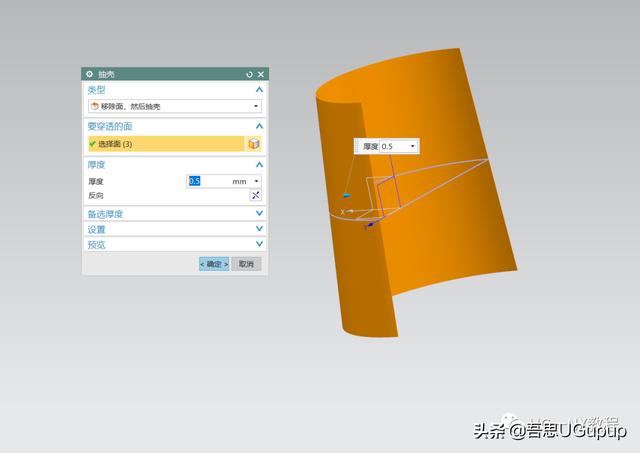Viewport: 640px width, 453px height.
Task: Collapse the 类型 section
Action: 259,89
